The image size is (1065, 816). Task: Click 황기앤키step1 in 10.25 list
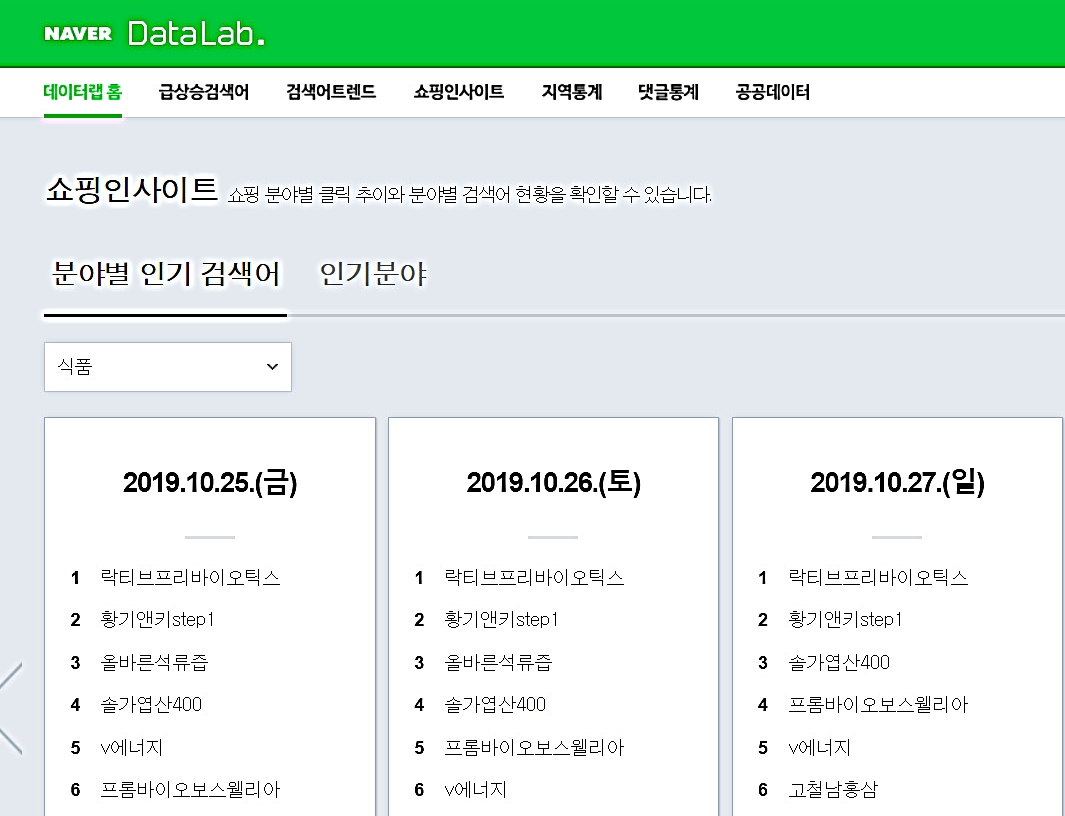point(158,620)
